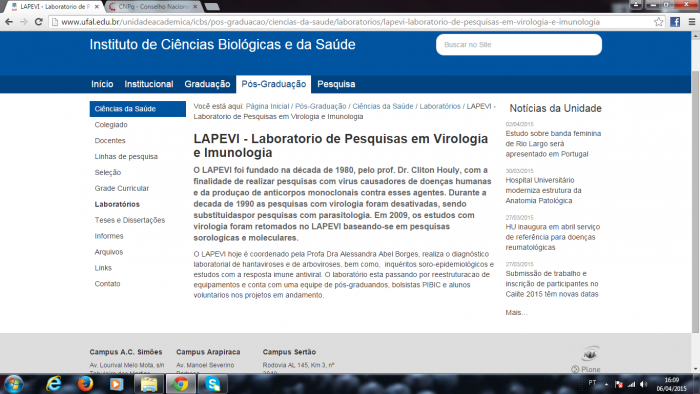Image resolution: width=700 pixels, height=394 pixels.
Task: Close the LAPEVI browser tab
Action: (x=96, y=7)
